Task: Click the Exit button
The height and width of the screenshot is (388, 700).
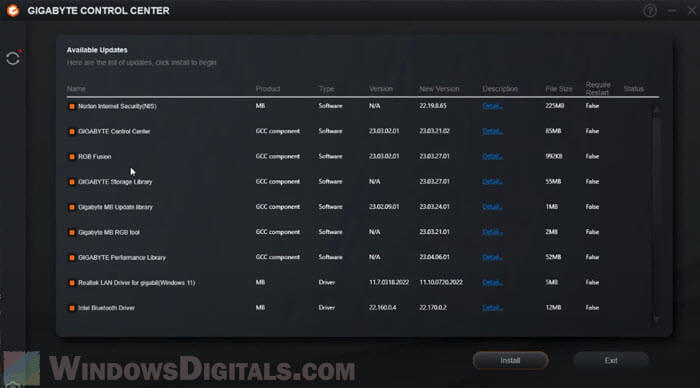Action: tap(611, 360)
